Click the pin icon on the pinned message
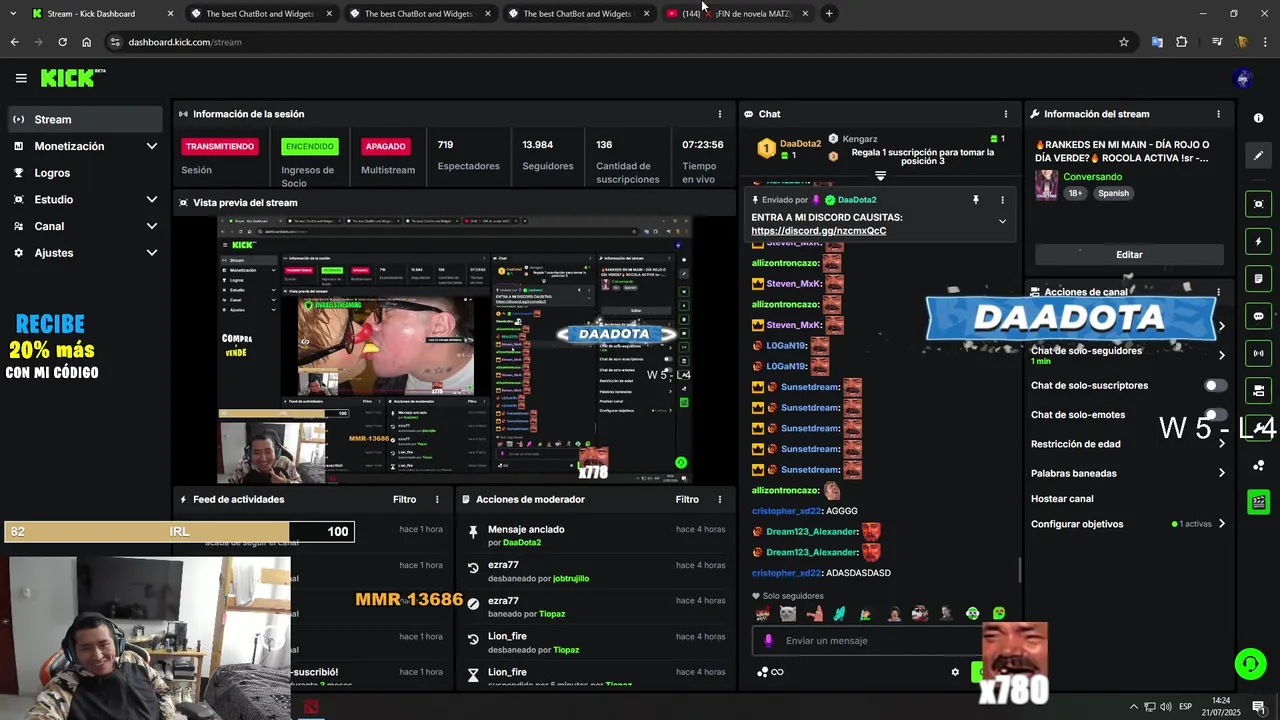This screenshot has width=1280, height=720. click(976, 200)
